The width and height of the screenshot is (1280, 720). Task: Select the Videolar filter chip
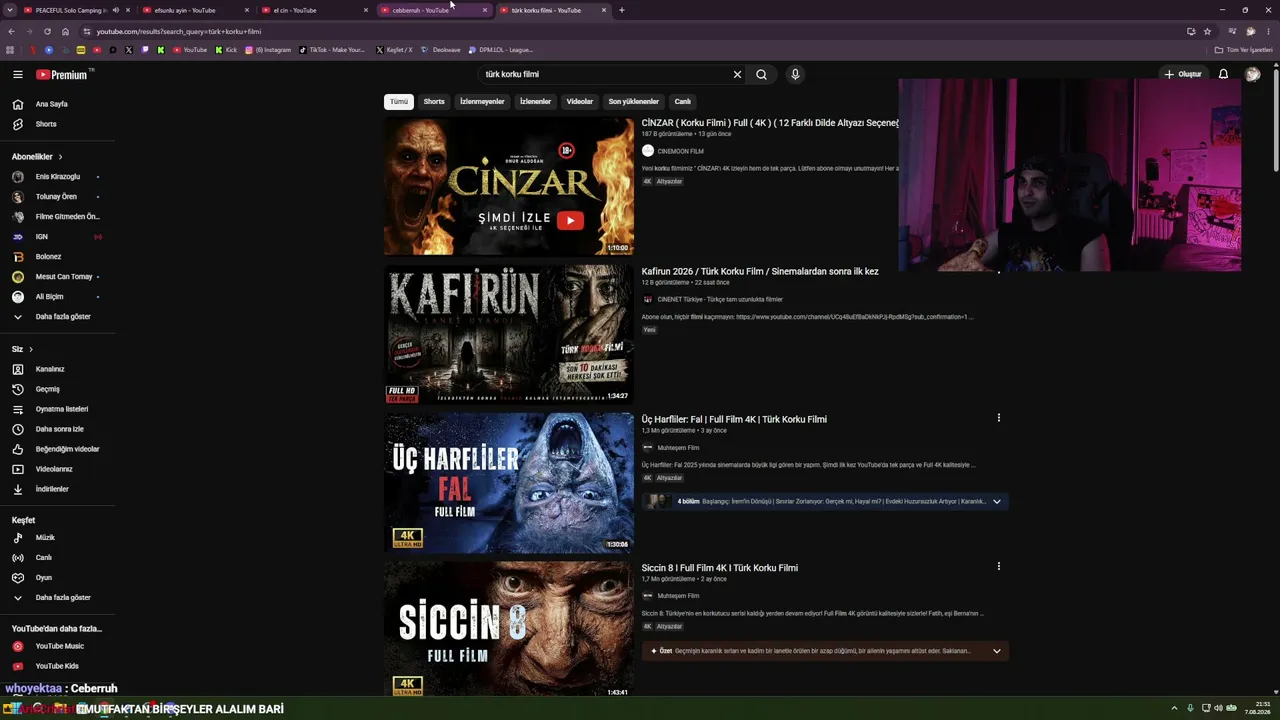580,101
